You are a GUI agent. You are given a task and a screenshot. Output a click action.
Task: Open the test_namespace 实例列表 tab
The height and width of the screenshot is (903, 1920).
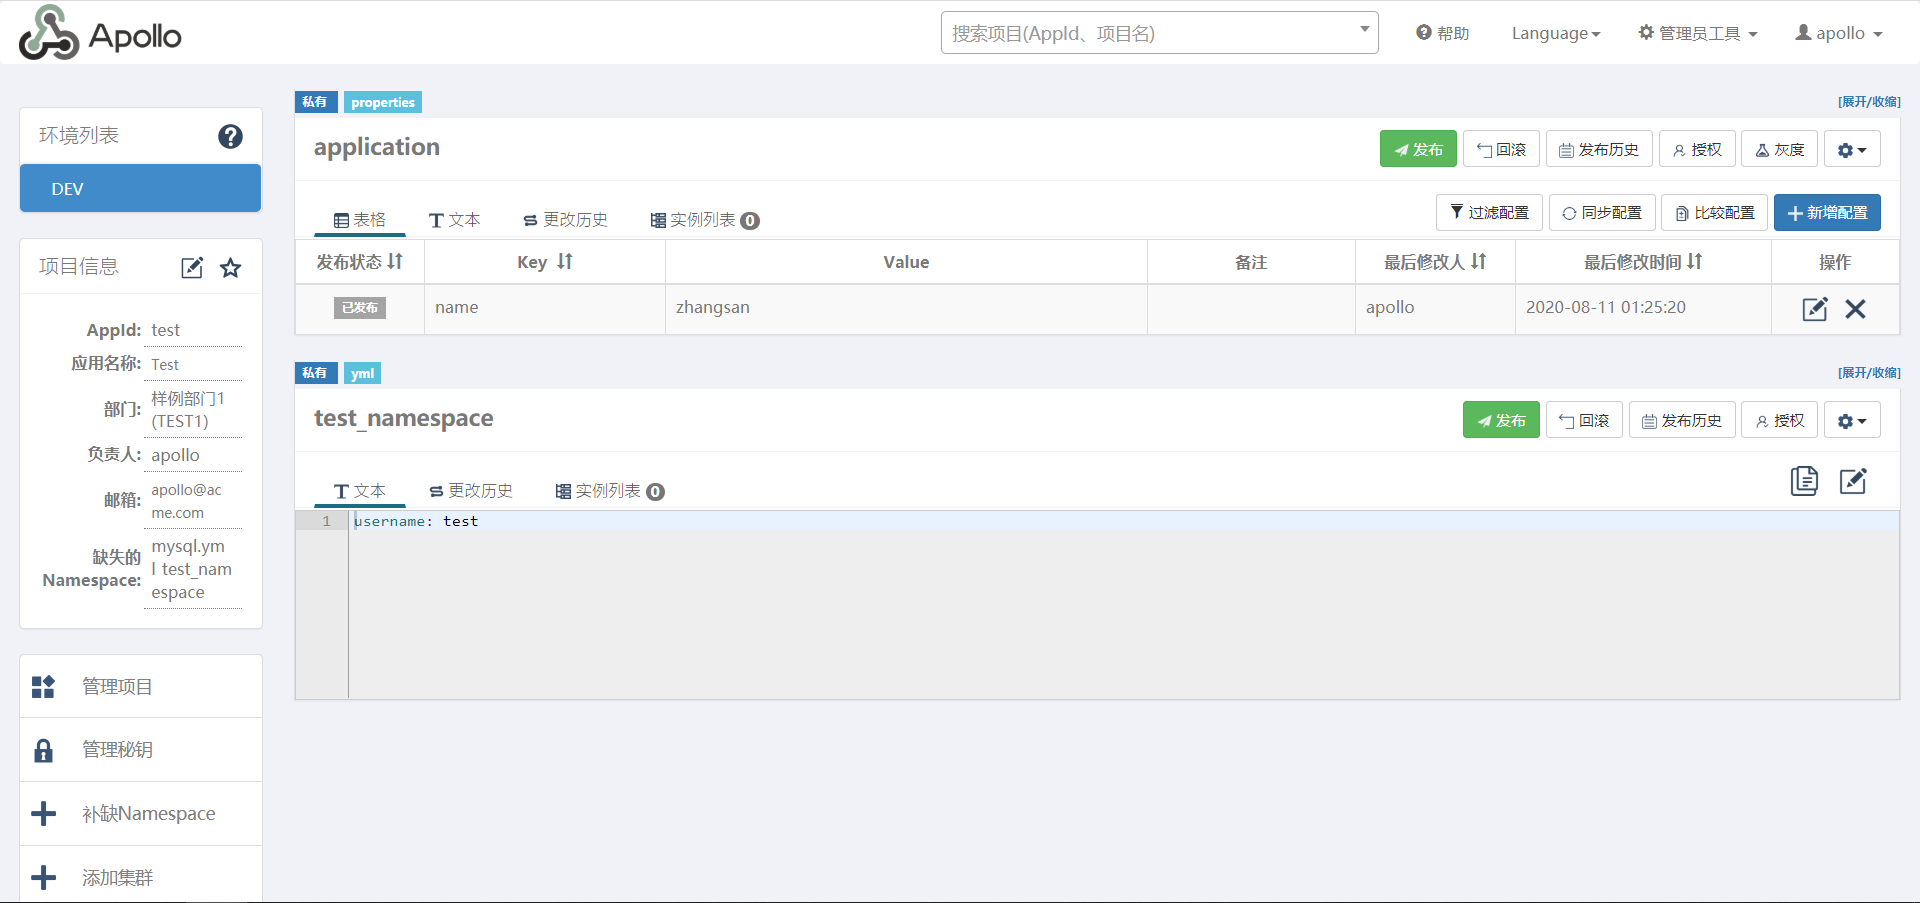pyautogui.click(x=610, y=491)
